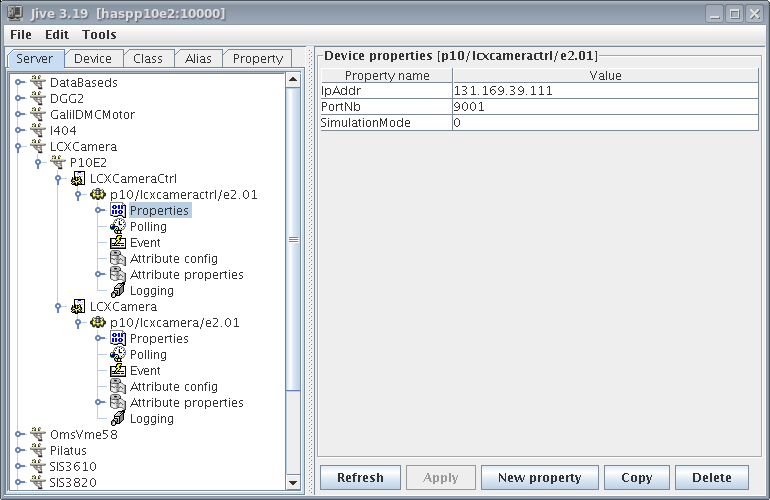Image resolution: width=770 pixels, height=500 pixels.
Task: Click the tree vertical scrollbar thumb
Action: [293, 239]
